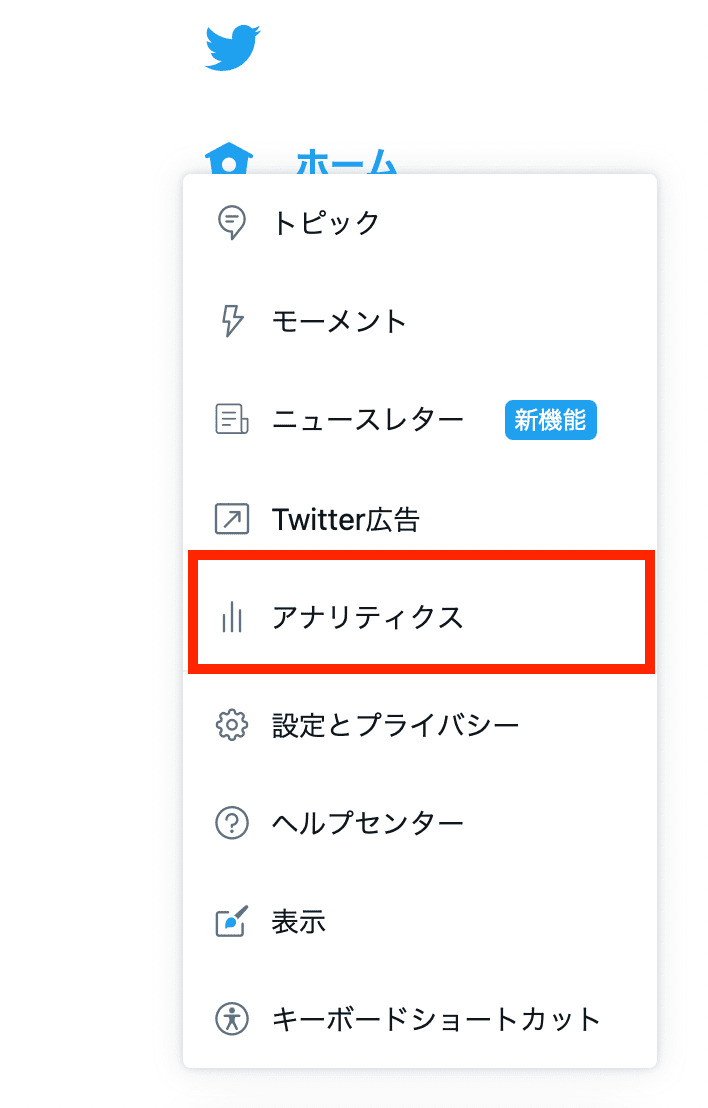Open the ヘルプセンター entry
This screenshot has width=708, height=1108.
(x=367, y=823)
